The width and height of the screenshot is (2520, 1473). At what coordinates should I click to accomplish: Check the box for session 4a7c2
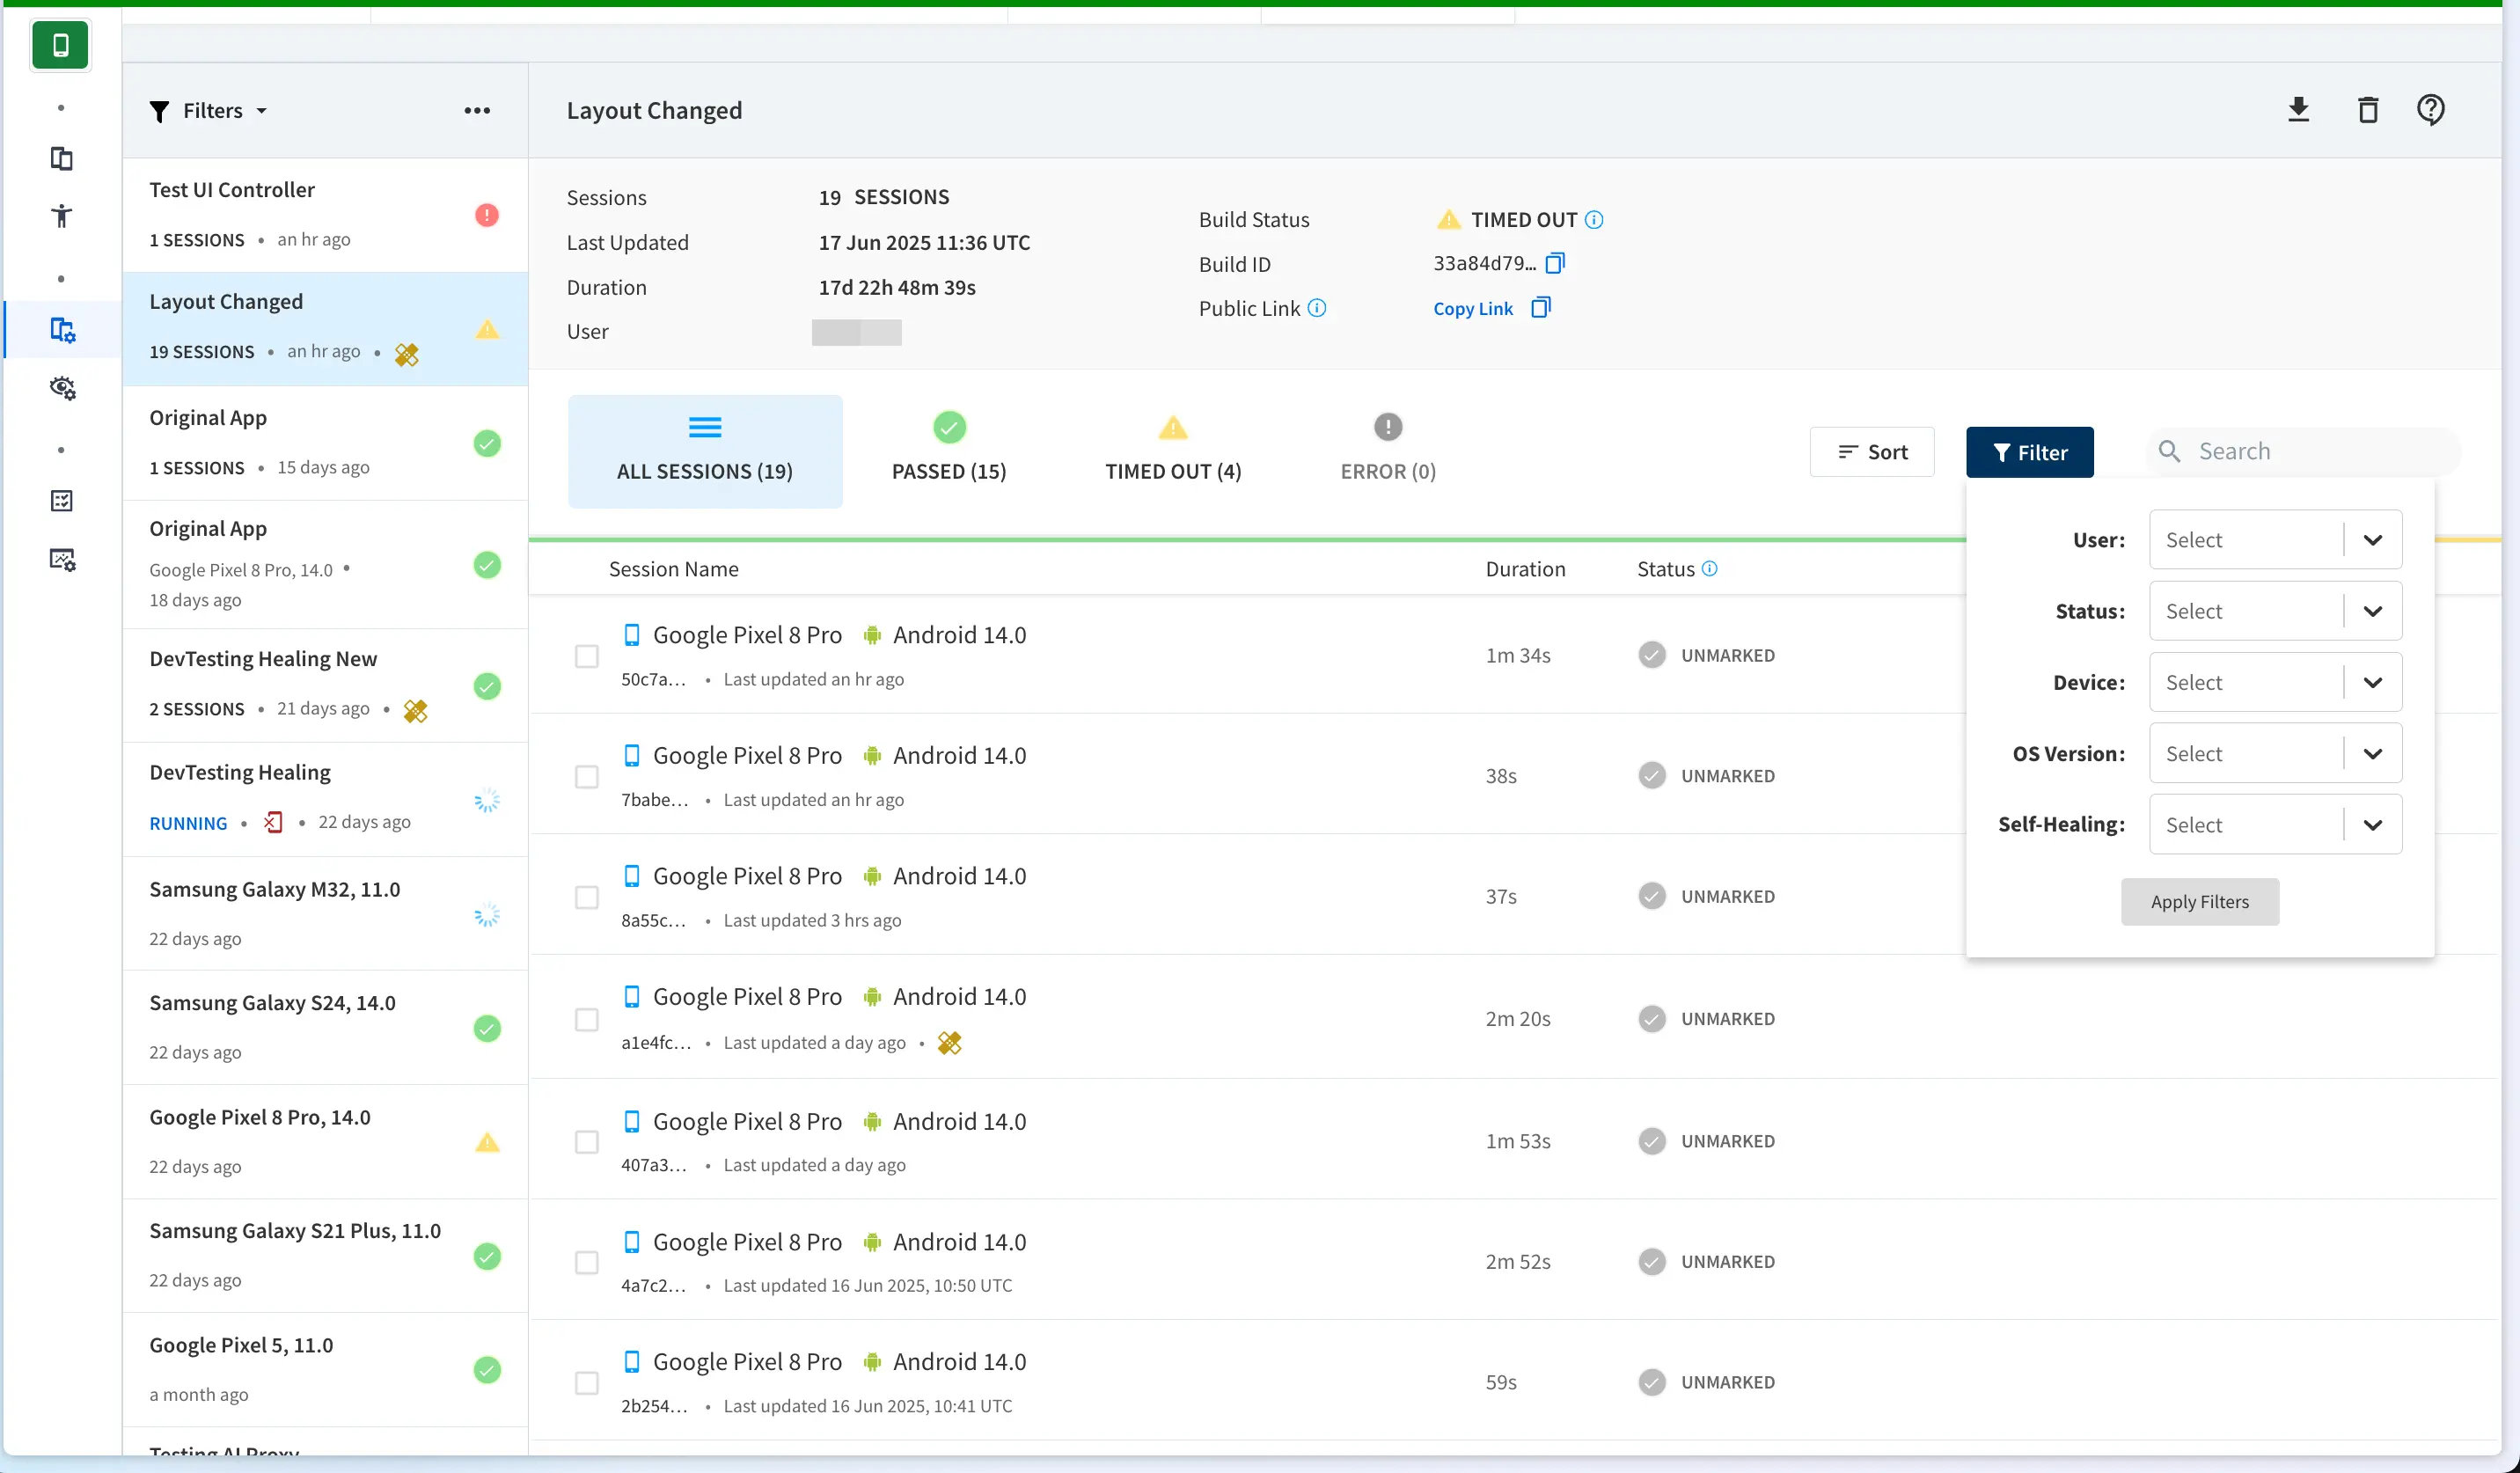(587, 1262)
